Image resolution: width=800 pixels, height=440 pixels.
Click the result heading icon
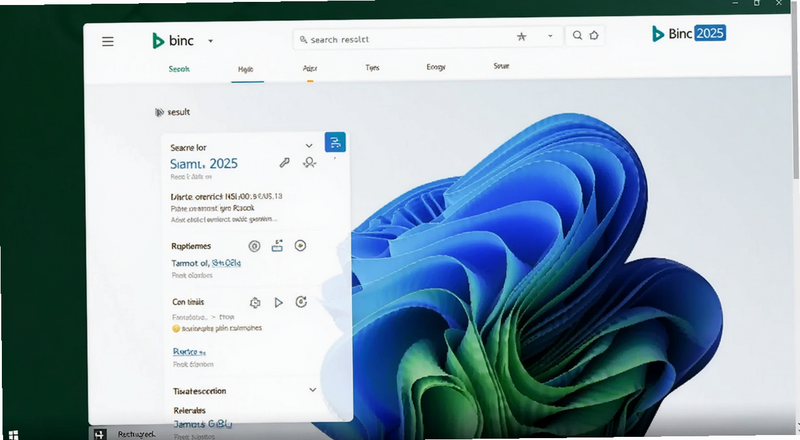point(159,112)
